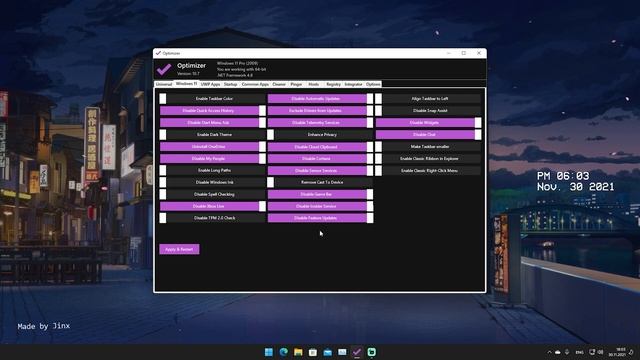Click the Optimizer checkmark icon in taskbar
Screen dimensions: 640x360
(x=357, y=352)
